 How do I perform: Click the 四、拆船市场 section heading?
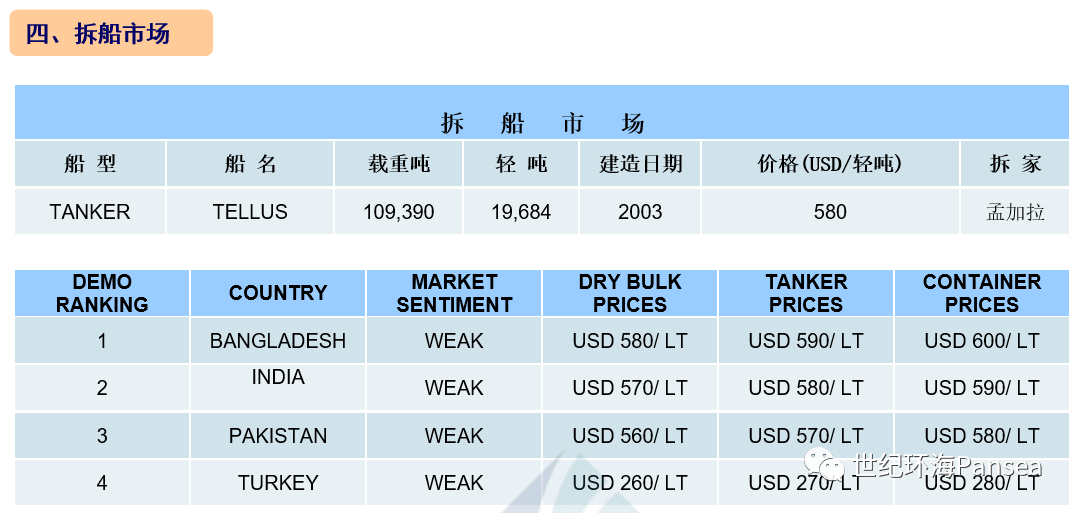(x=98, y=33)
